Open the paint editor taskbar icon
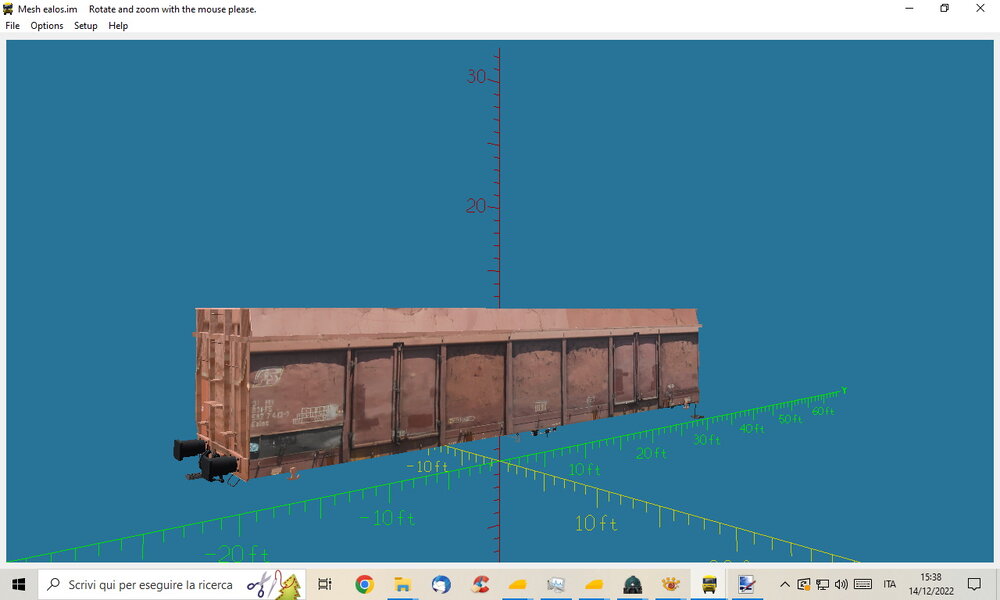The width and height of the screenshot is (1000, 600). pyautogui.click(x=747, y=584)
